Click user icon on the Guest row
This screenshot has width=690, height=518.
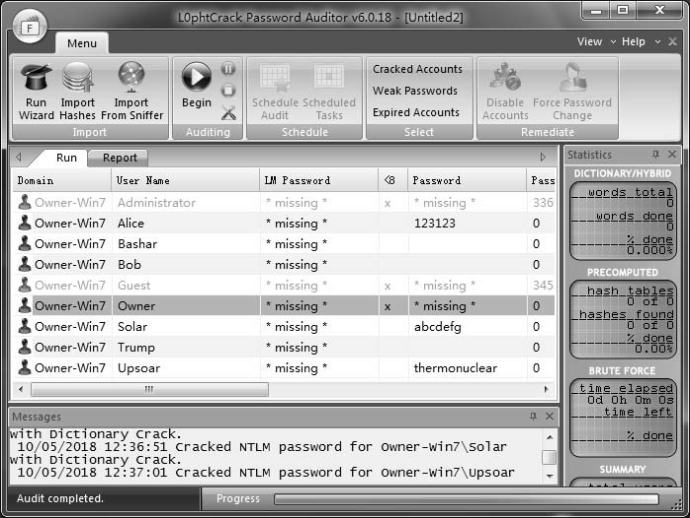[x=25, y=285]
